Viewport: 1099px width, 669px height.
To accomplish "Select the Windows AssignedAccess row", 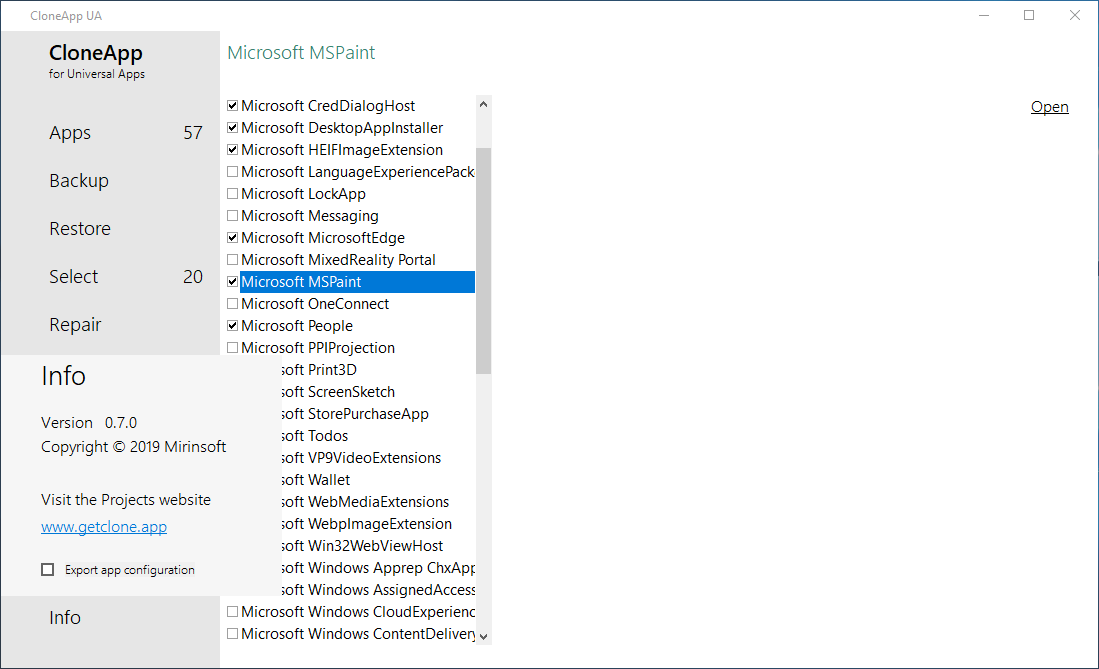I will tap(378, 590).
